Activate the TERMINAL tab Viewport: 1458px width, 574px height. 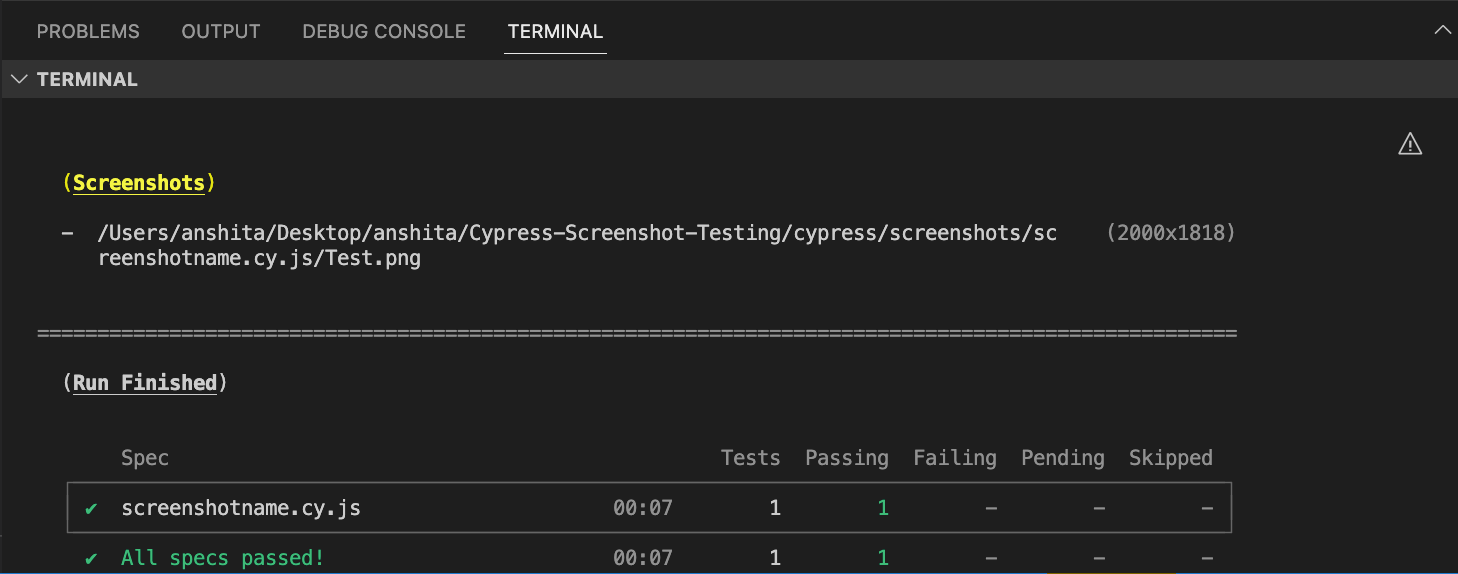tap(555, 31)
